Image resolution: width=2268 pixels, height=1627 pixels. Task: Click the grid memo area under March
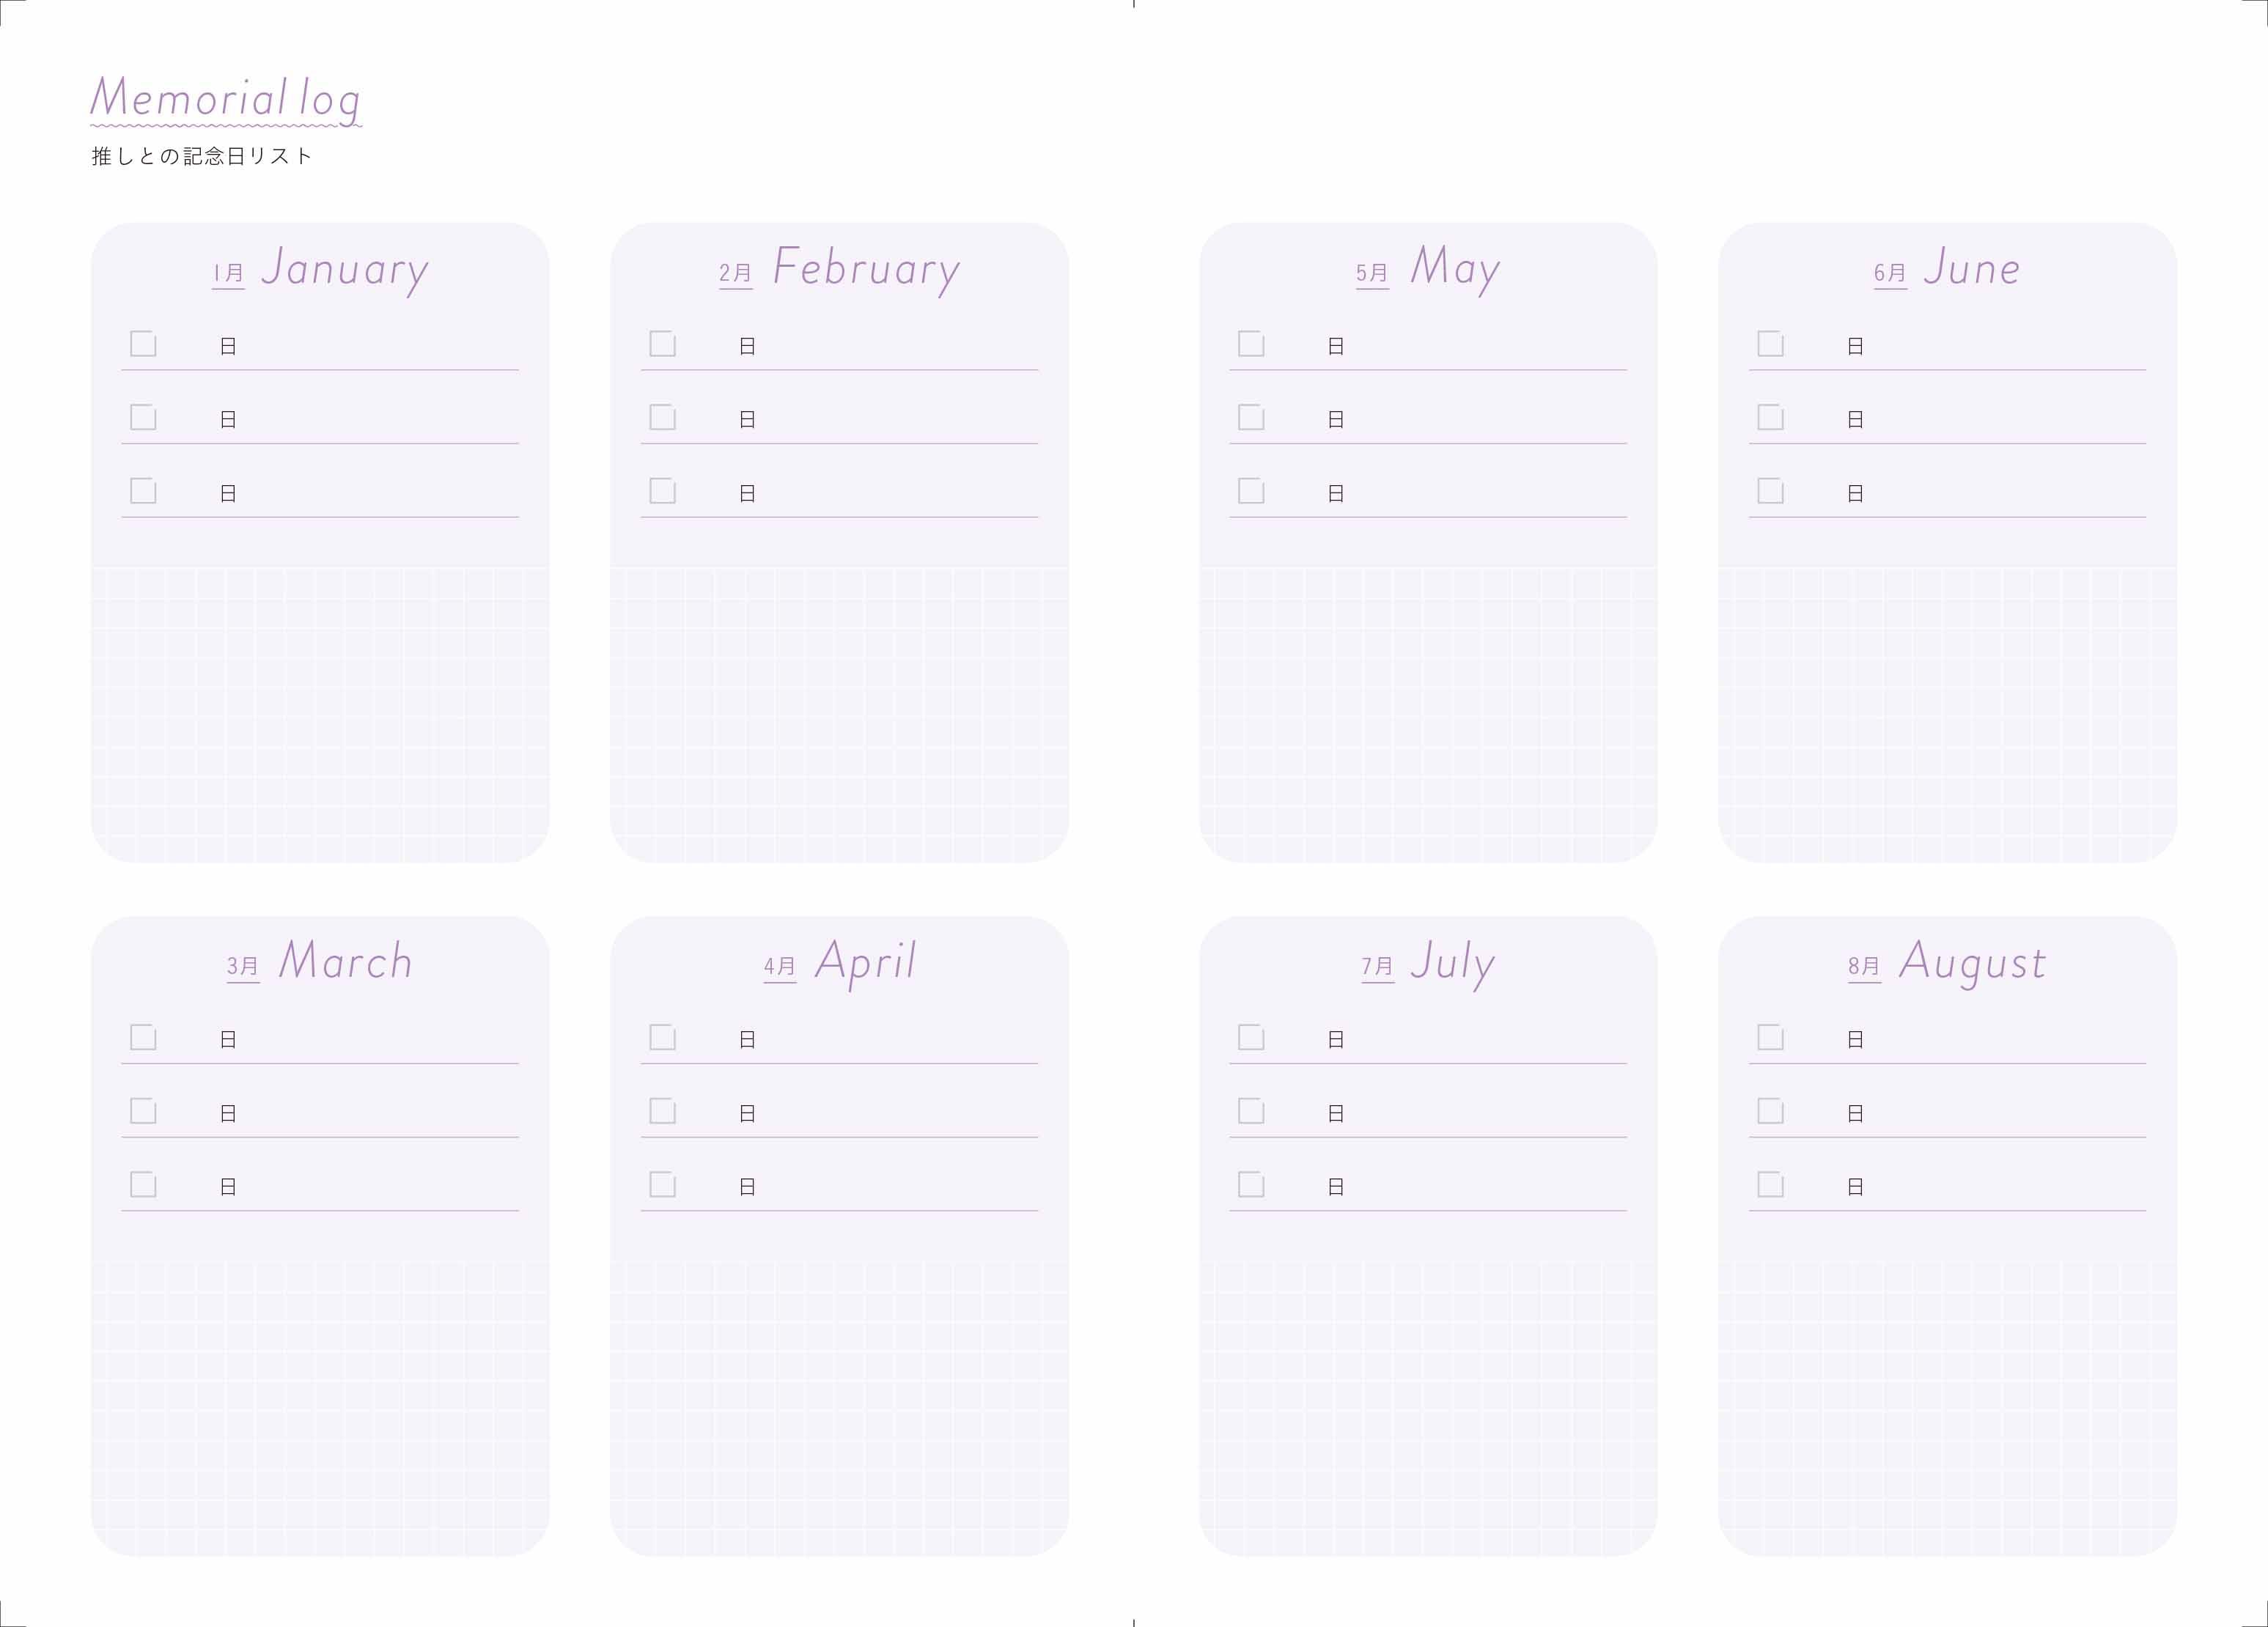click(x=320, y=1408)
